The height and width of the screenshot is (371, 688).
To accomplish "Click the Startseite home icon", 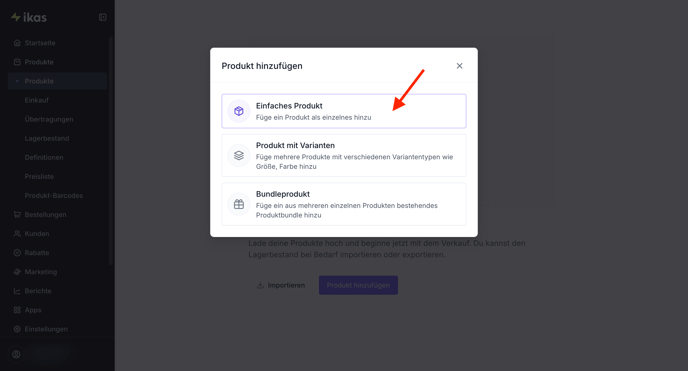I will 17,43.
